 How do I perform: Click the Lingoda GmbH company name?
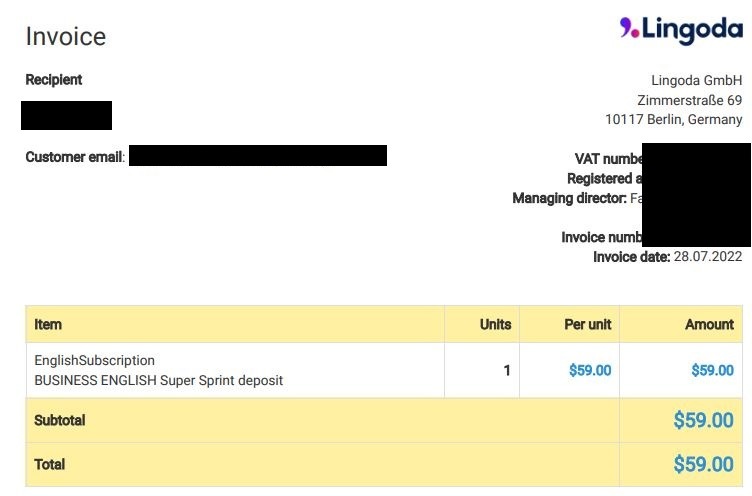[x=696, y=80]
